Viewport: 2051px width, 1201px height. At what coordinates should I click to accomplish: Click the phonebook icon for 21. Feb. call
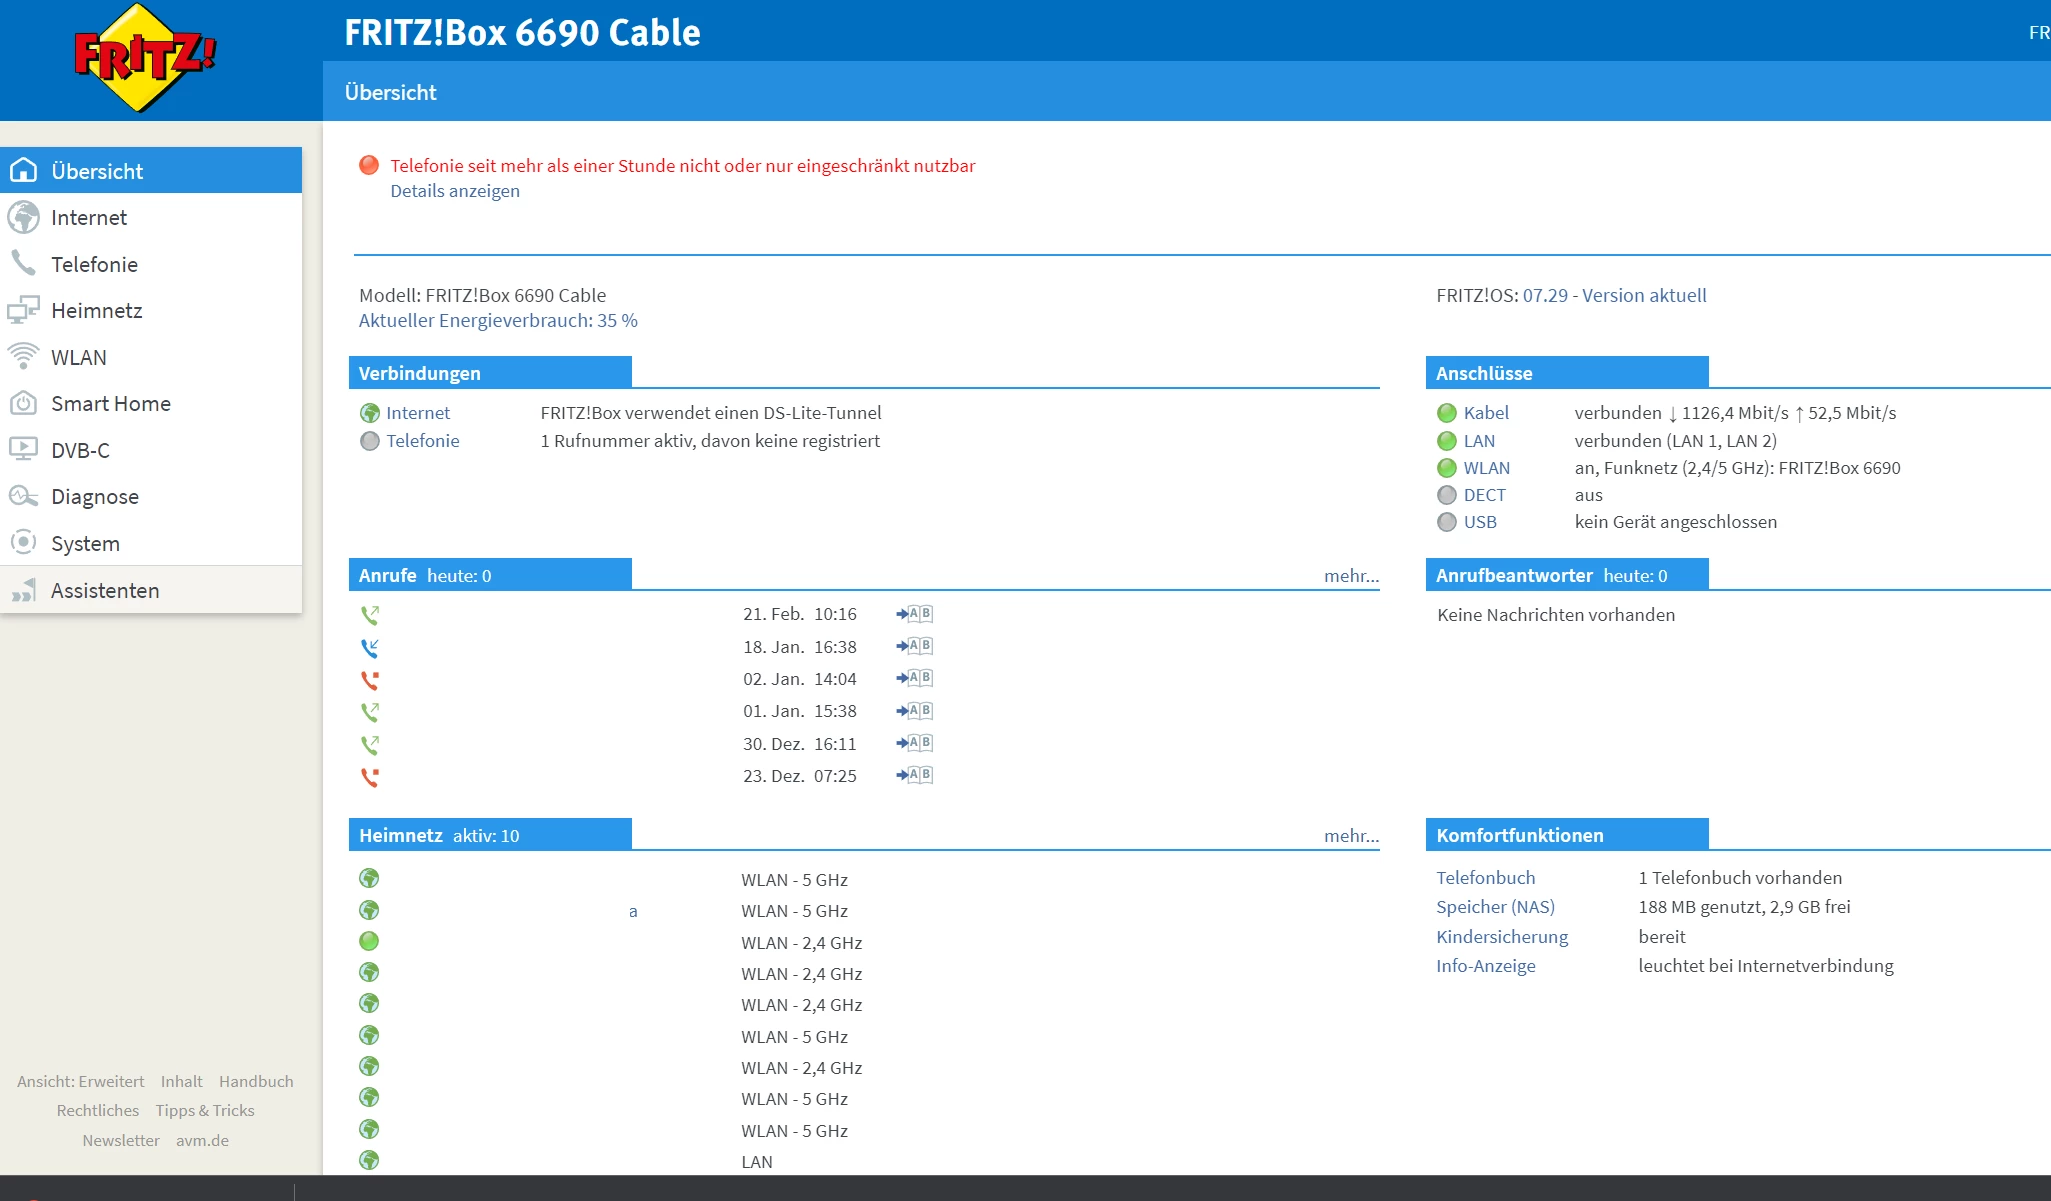point(915,614)
